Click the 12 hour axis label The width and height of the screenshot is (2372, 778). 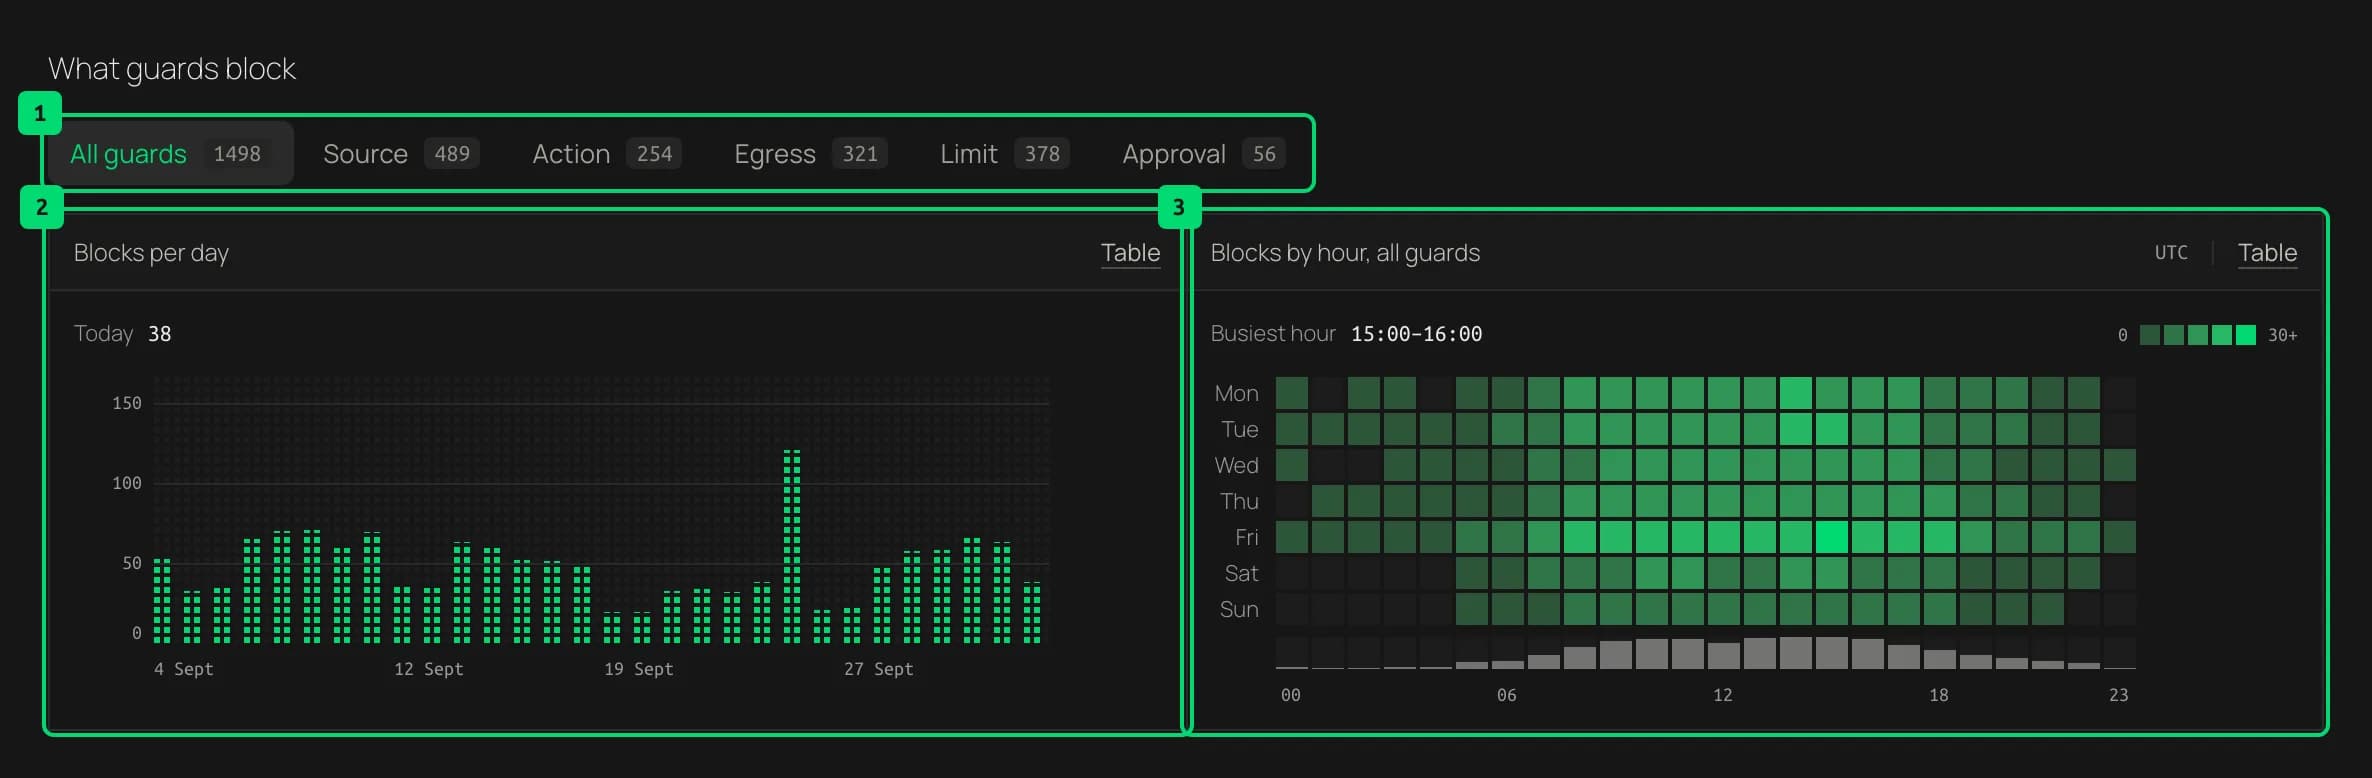1723,695
